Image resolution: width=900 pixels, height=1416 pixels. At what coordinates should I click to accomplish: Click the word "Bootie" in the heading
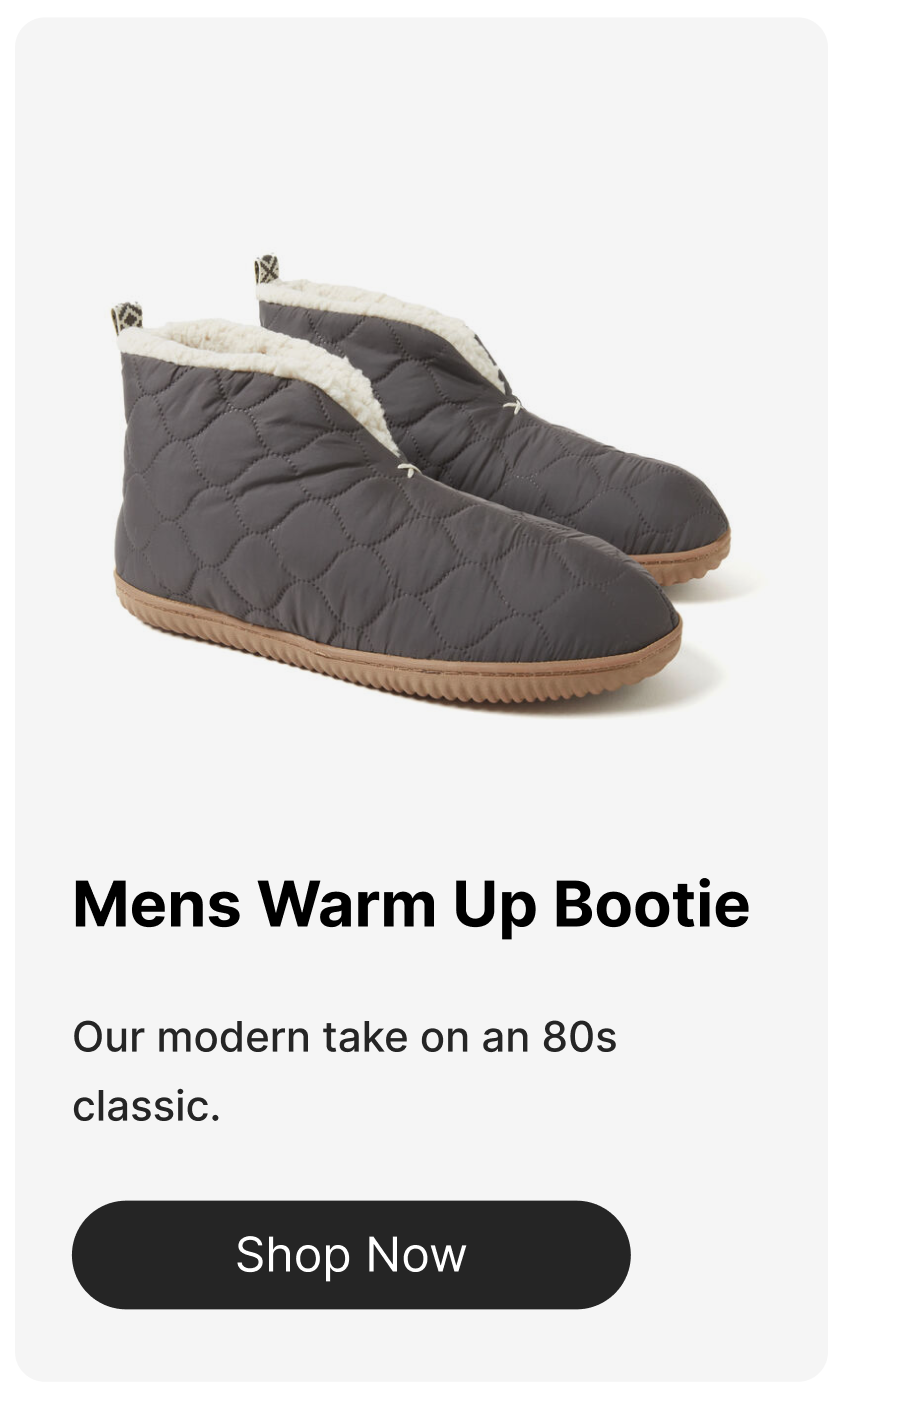point(652,904)
